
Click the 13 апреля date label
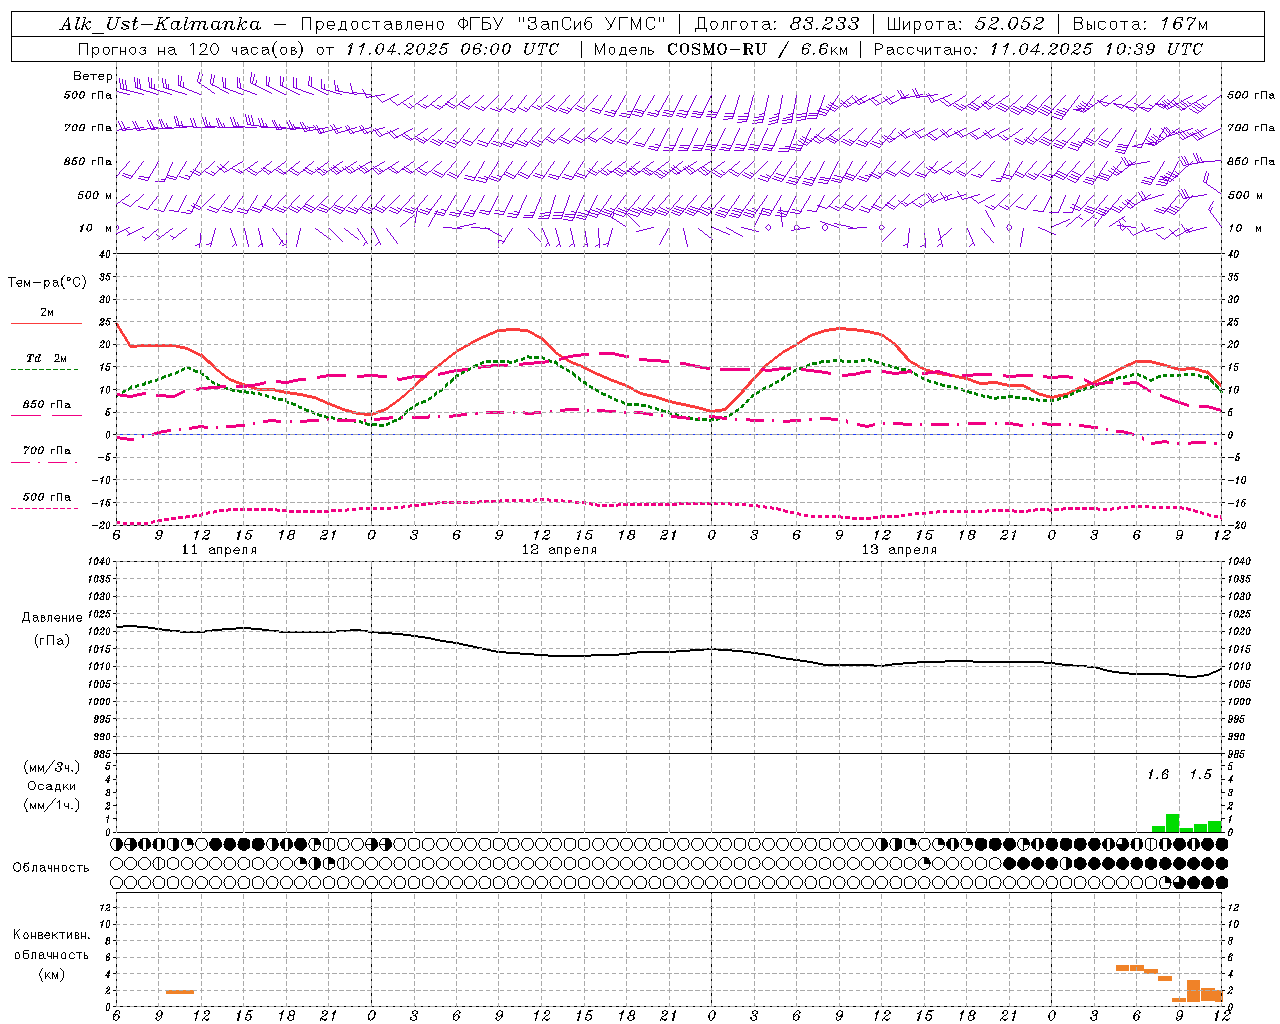click(x=899, y=550)
